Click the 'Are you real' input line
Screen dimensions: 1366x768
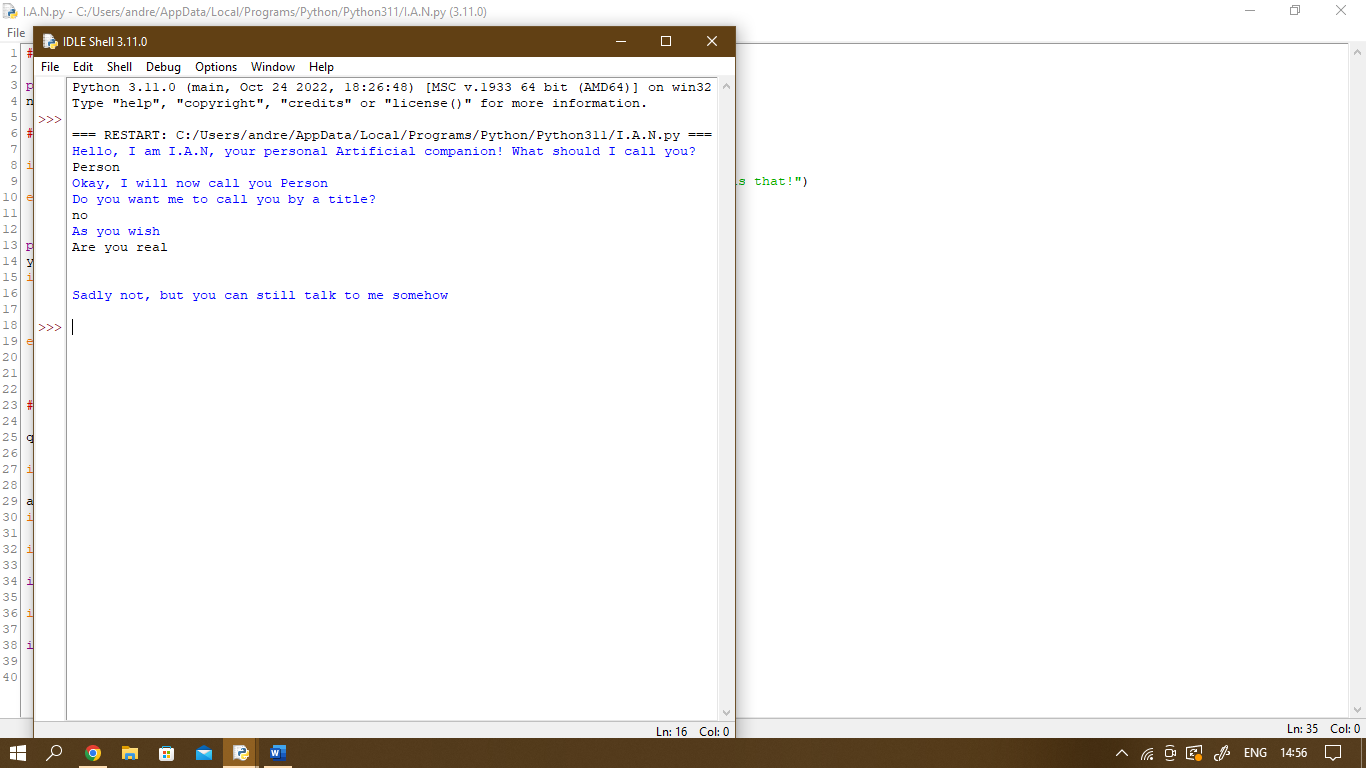click(x=120, y=247)
